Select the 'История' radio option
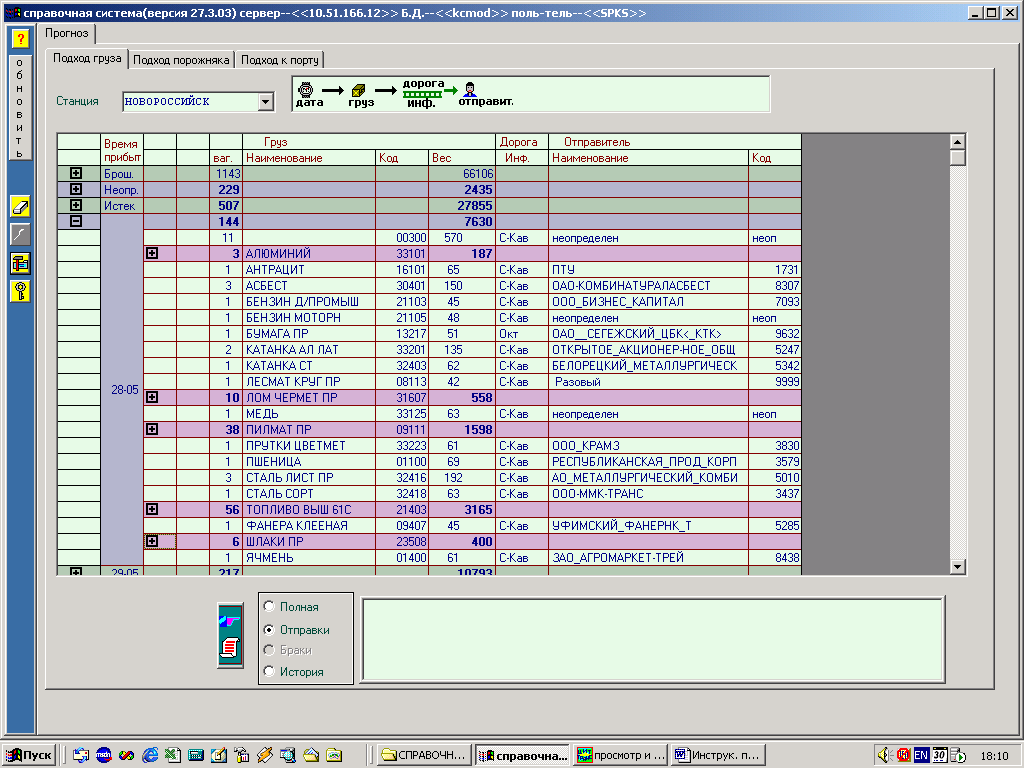Image resolution: width=1024 pixels, height=768 pixels. (x=268, y=671)
